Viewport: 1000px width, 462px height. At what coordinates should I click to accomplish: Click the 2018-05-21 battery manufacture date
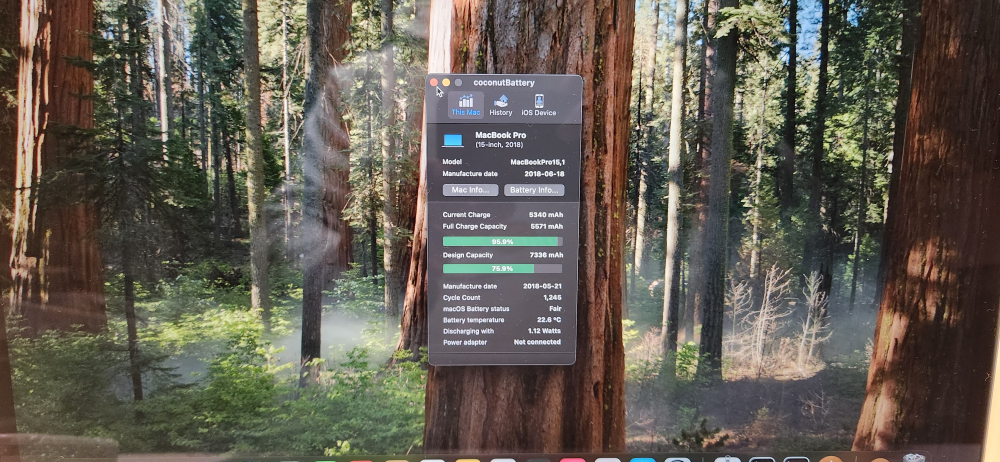pos(542,287)
